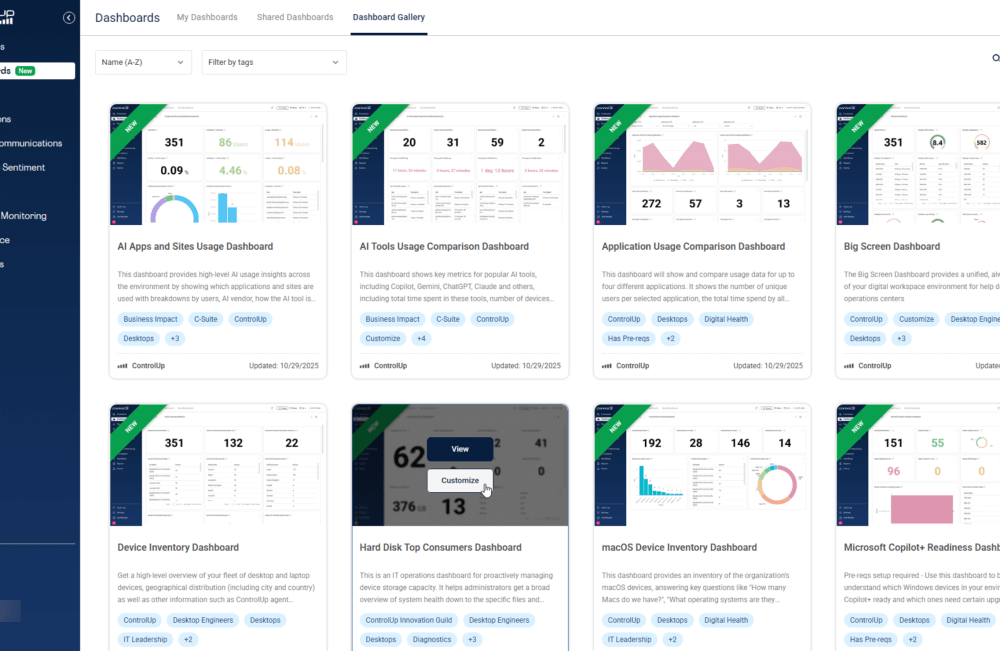Click View on Hard Disk Top Consumers Dashboard
Image resolution: width=1000 pixels, height=651 pixels.
[x=460, y=449]
